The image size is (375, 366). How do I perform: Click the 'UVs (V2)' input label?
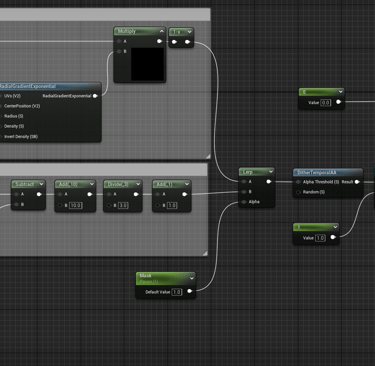[x=12, y=96]
